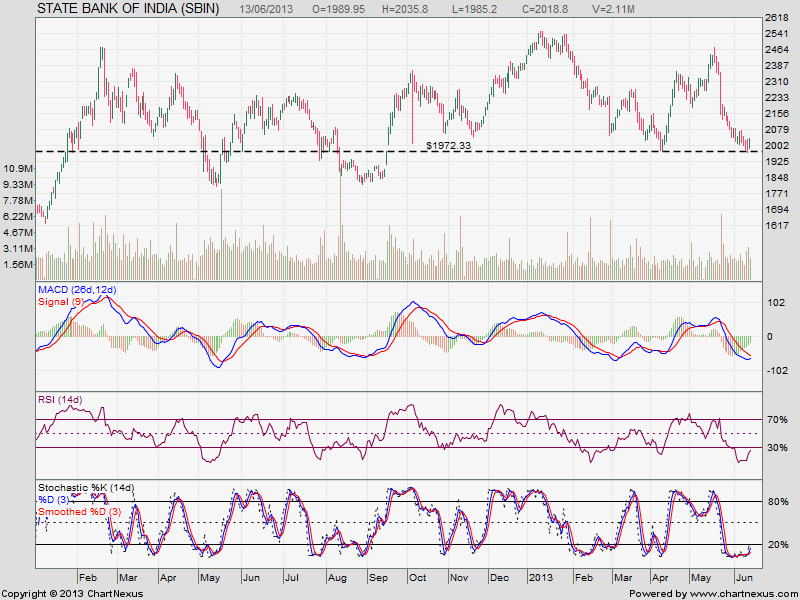Click the 1617 price axis label
Screen dimensions: 800x600
pos(777,225)
